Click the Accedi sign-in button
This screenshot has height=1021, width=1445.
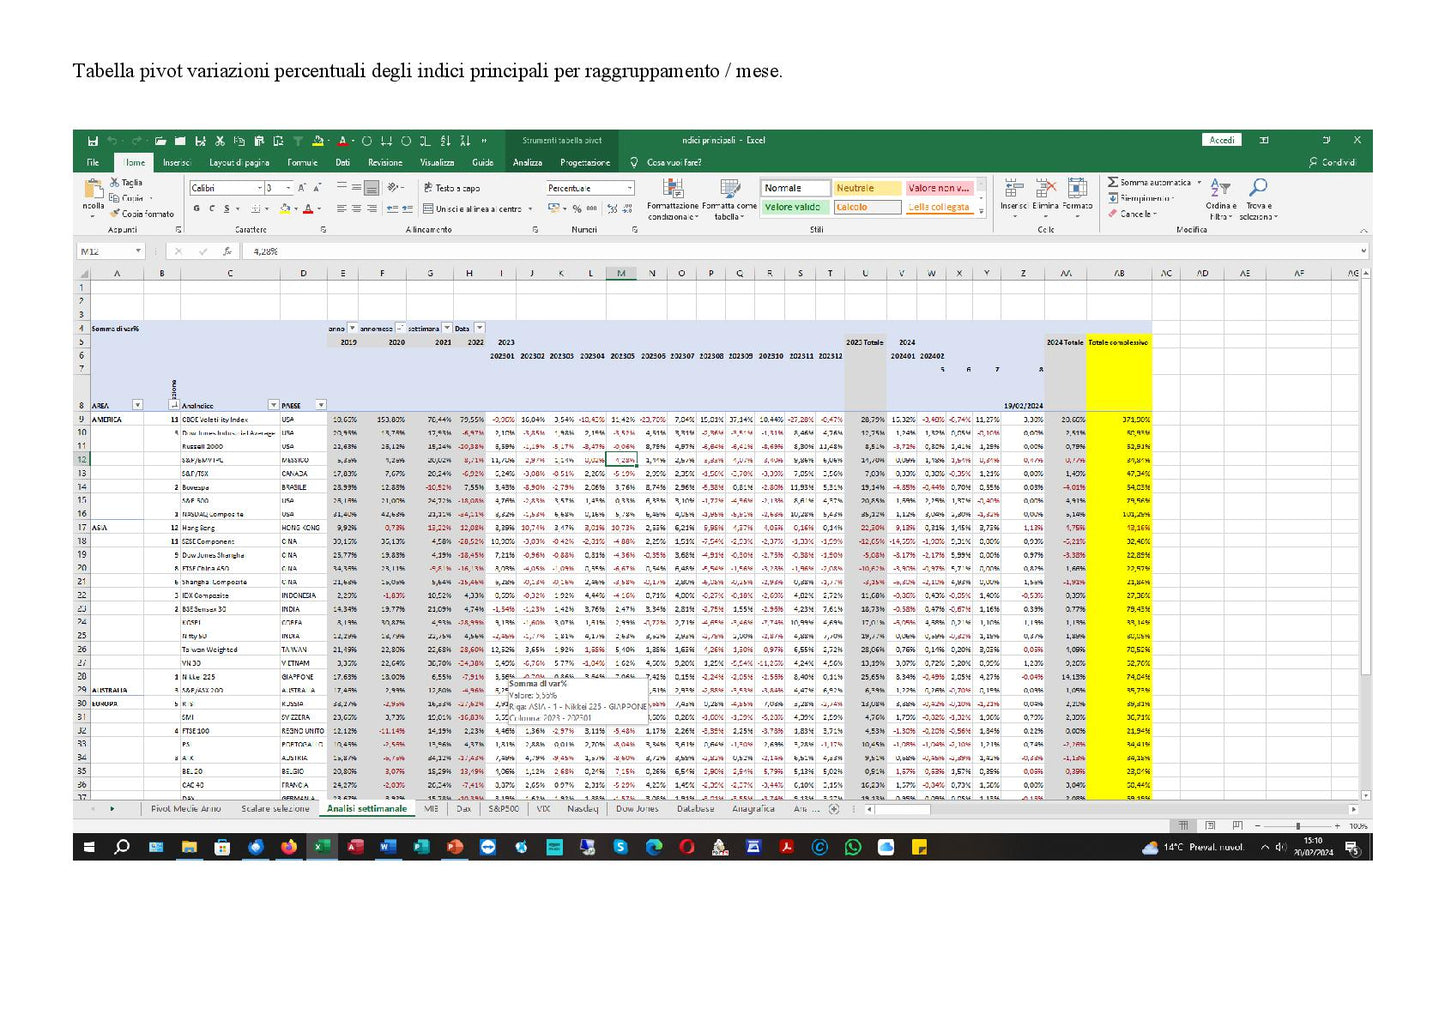click(x=1222, y=140)
